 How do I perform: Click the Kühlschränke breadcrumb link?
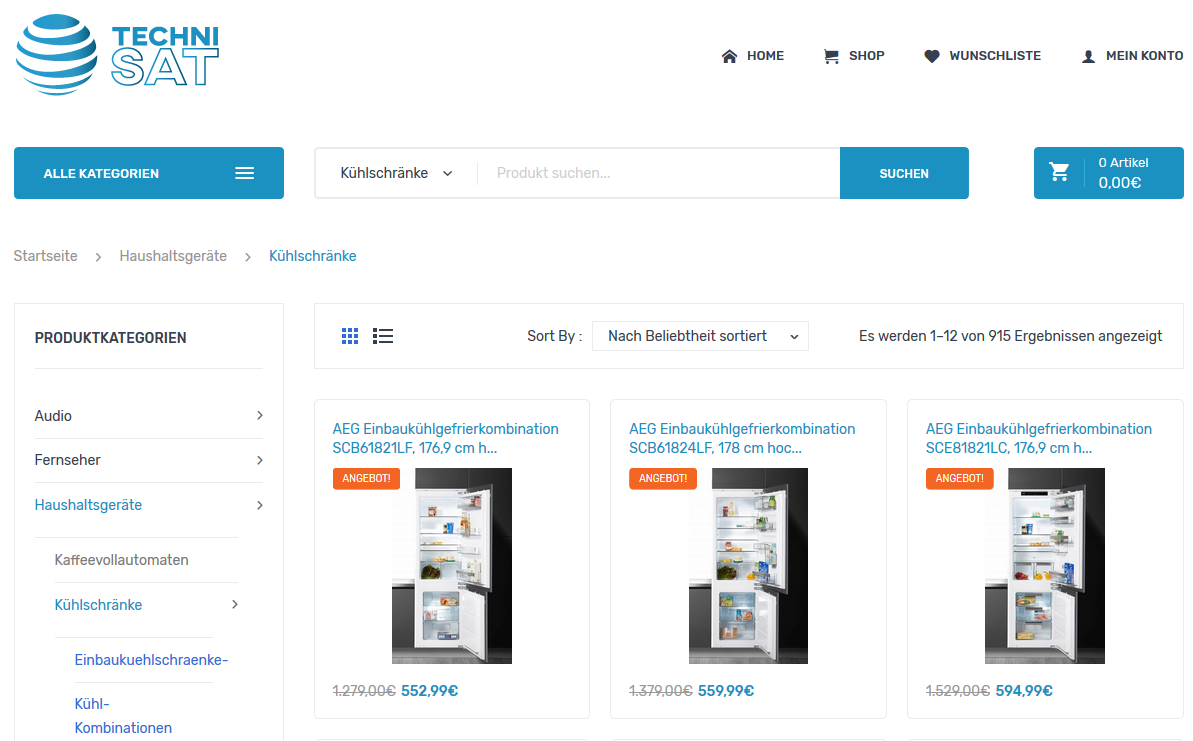313,256
